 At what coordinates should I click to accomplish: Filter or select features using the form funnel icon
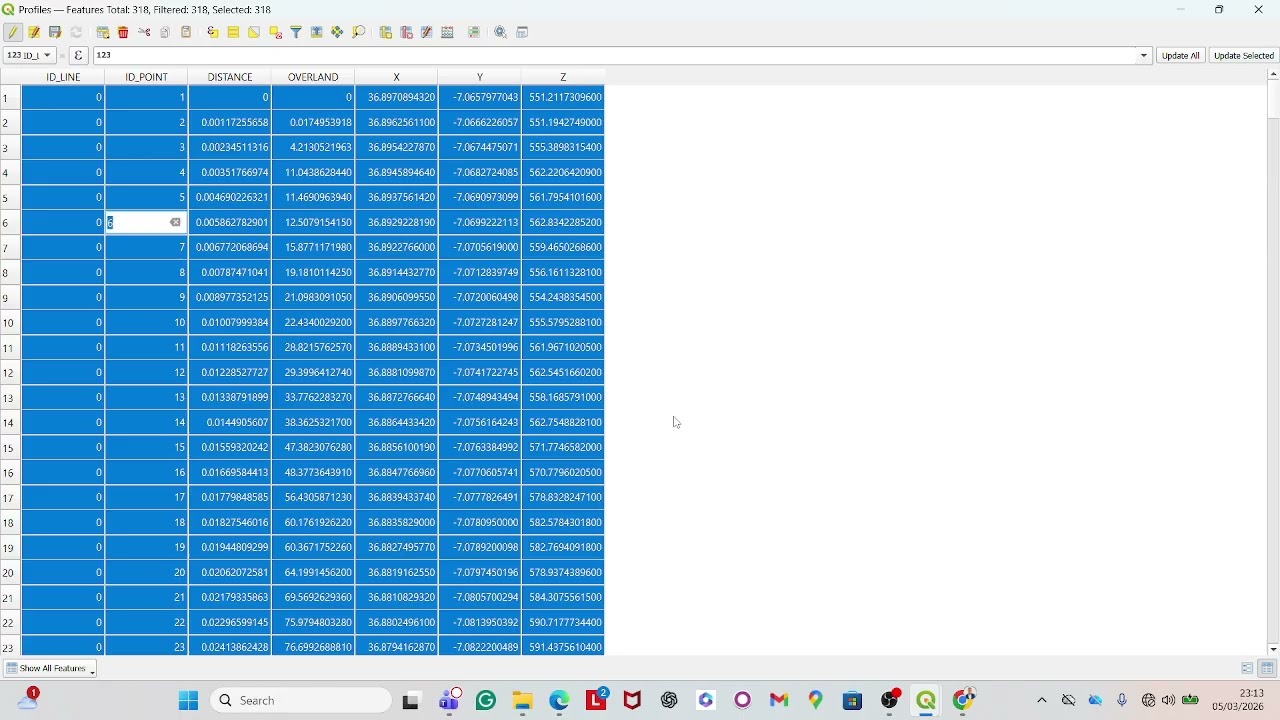[296, 32]
